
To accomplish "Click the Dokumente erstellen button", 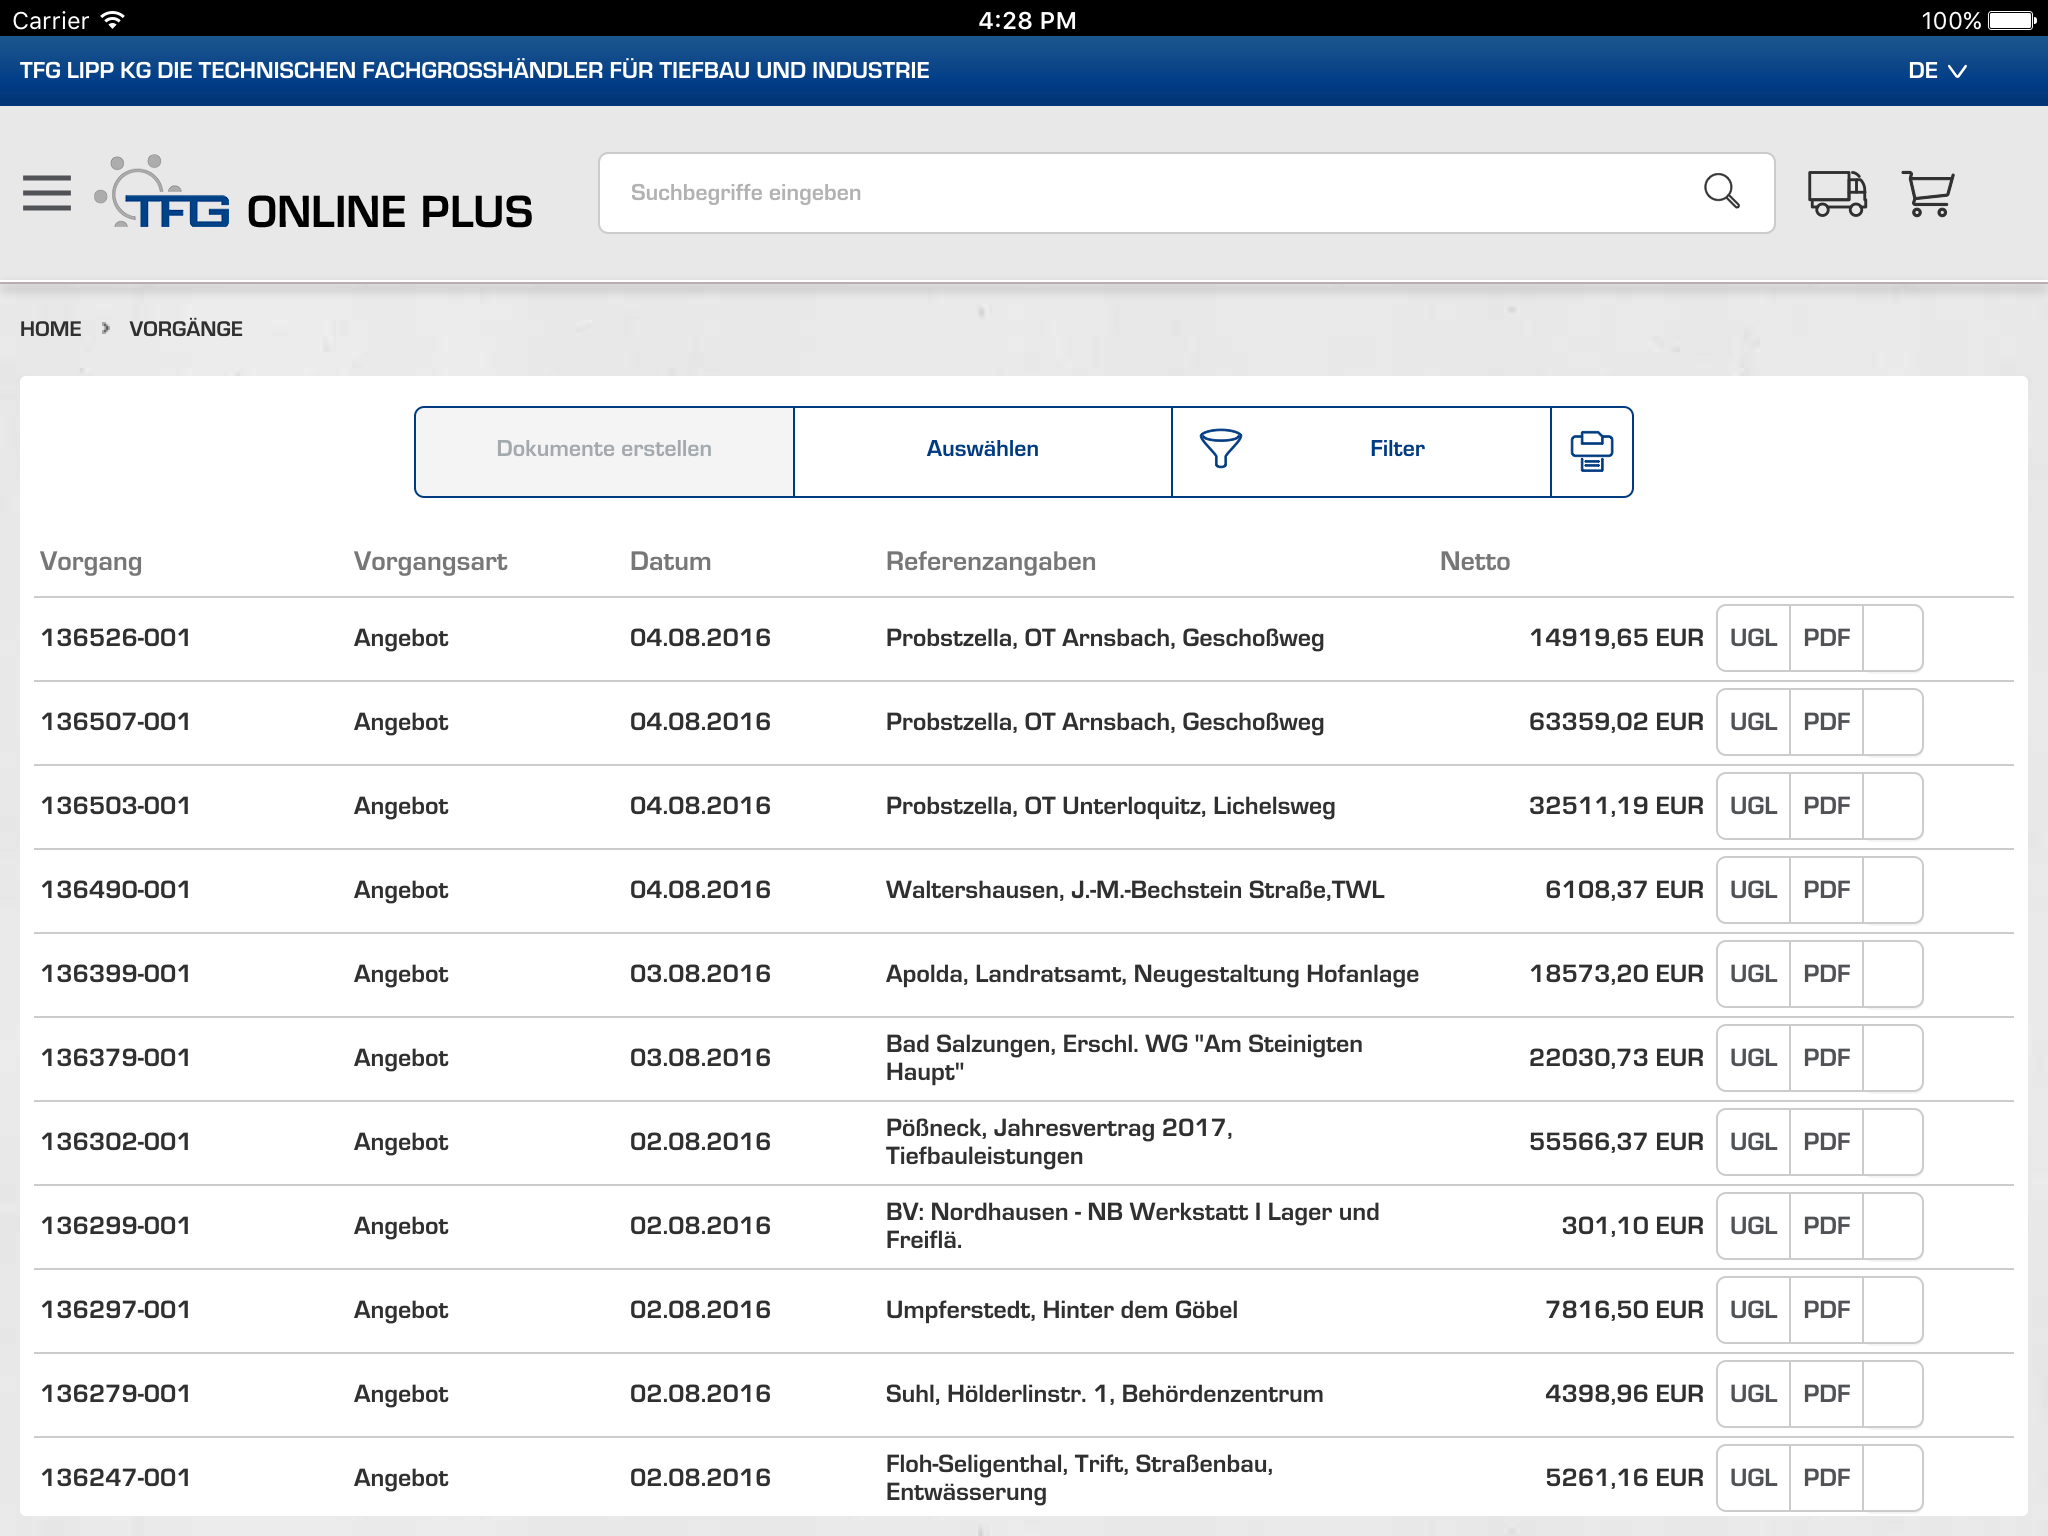I will click(x=604, y=450).
